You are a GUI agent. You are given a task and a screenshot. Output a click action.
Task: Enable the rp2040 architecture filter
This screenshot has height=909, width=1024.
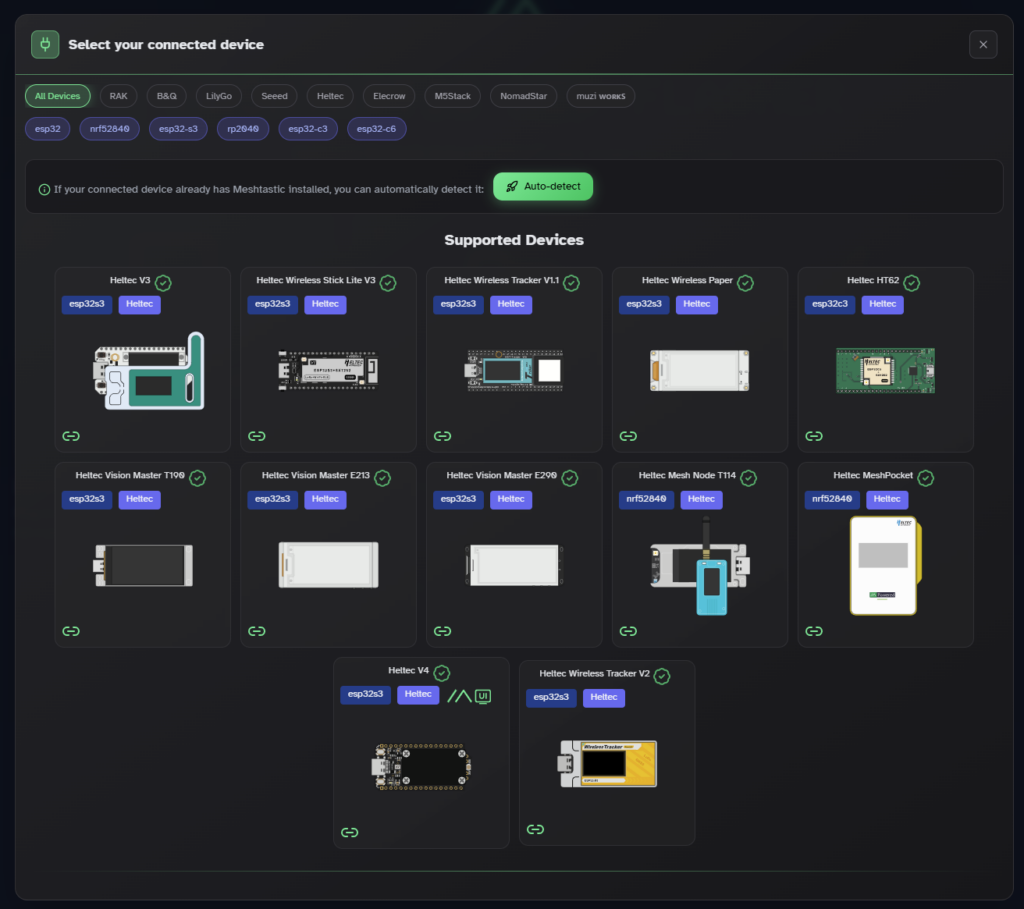[243, 129]
